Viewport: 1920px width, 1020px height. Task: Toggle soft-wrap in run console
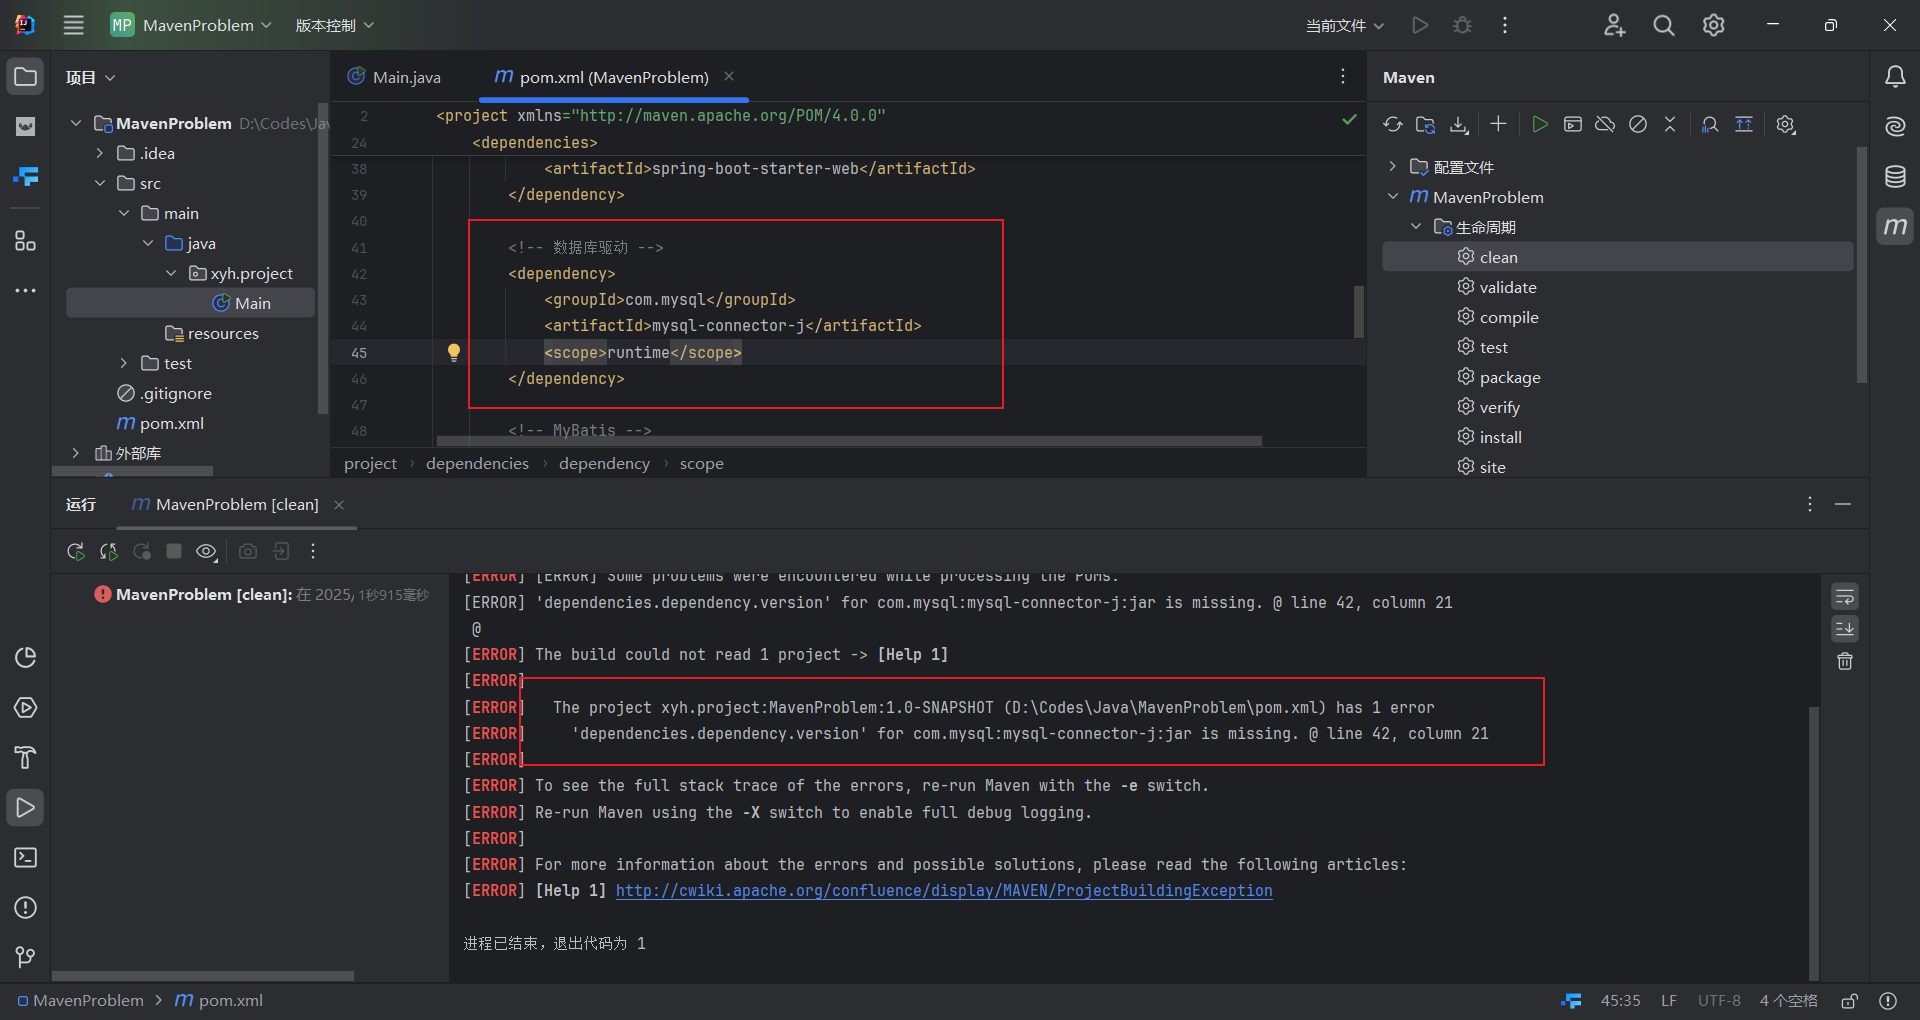coord(1845,597)
